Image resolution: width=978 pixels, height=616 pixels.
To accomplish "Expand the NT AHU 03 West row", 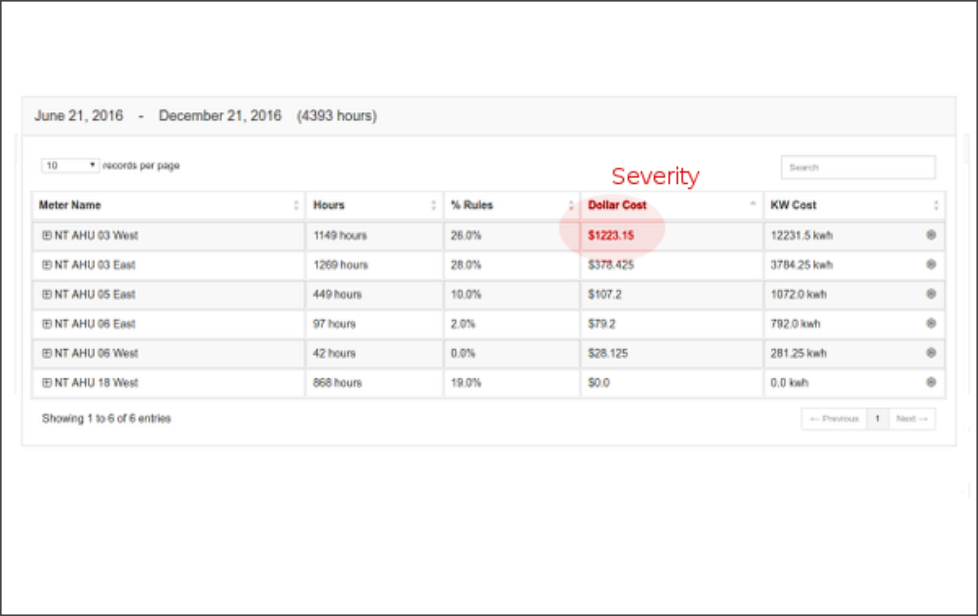I will pos(47,235).
